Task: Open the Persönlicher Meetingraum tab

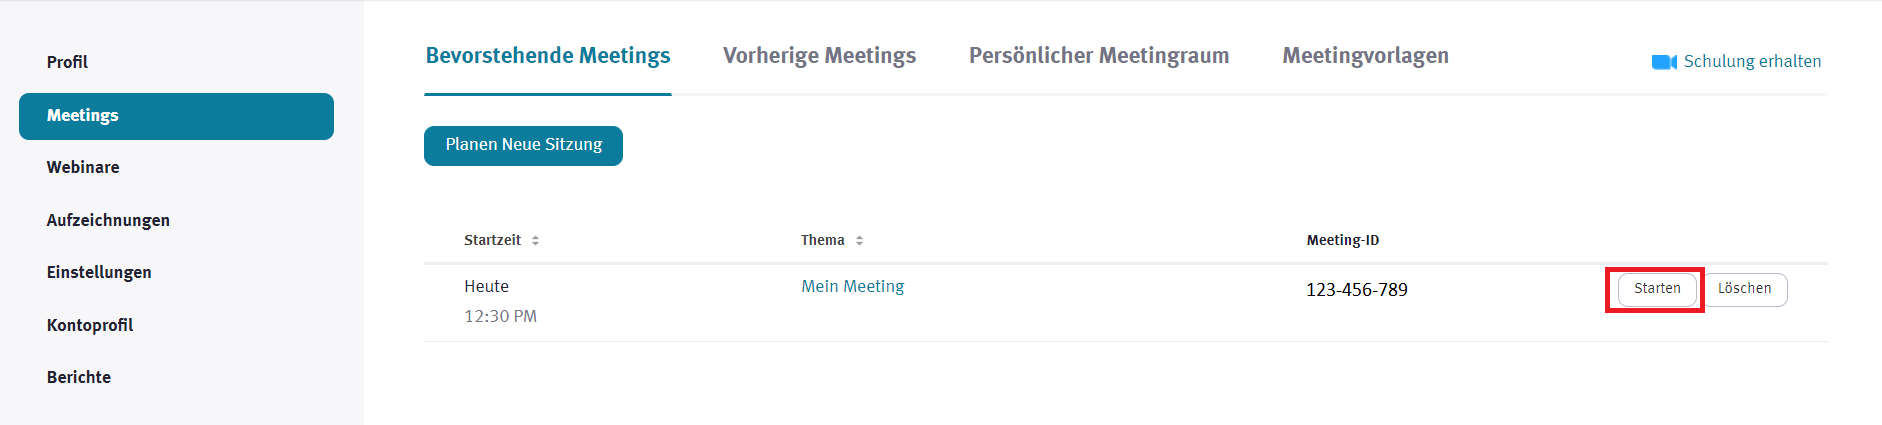Action: [x=1099, y=56]
